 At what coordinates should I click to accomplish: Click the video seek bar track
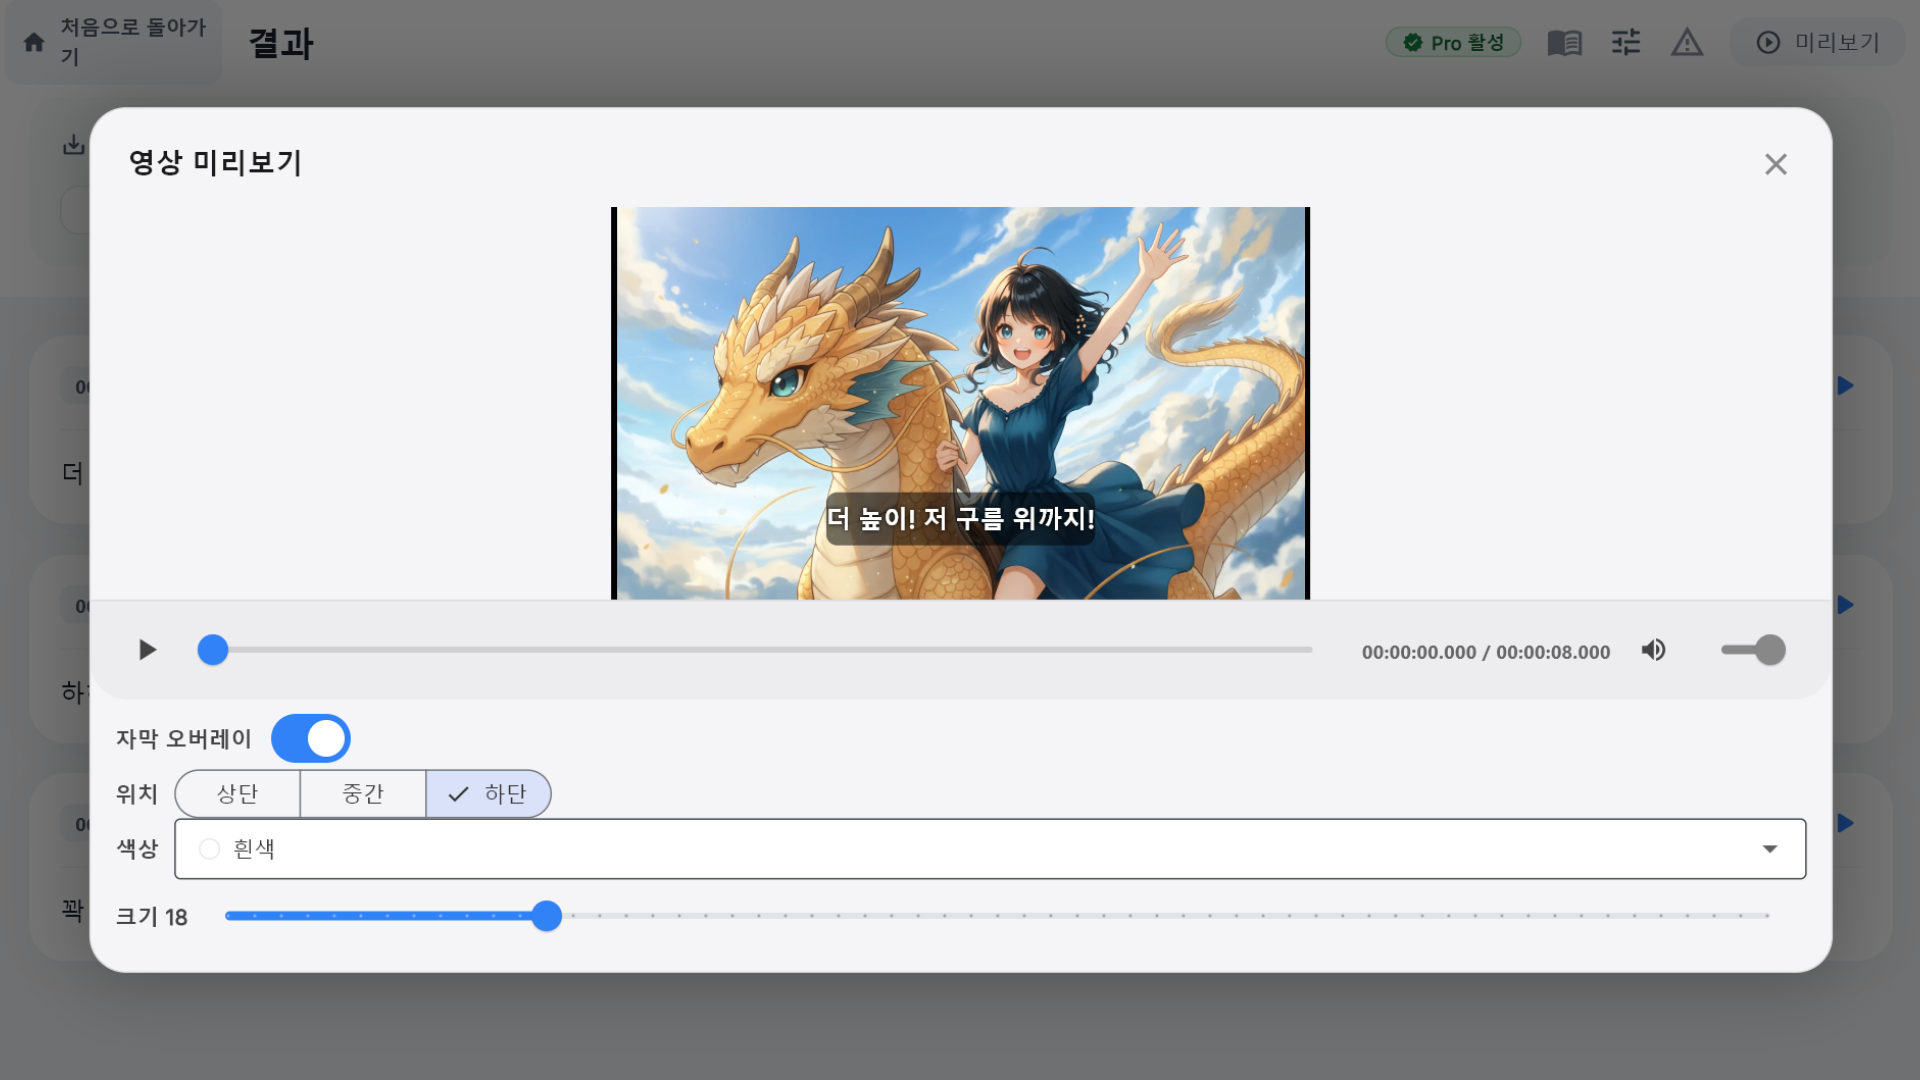pos(760,650)
